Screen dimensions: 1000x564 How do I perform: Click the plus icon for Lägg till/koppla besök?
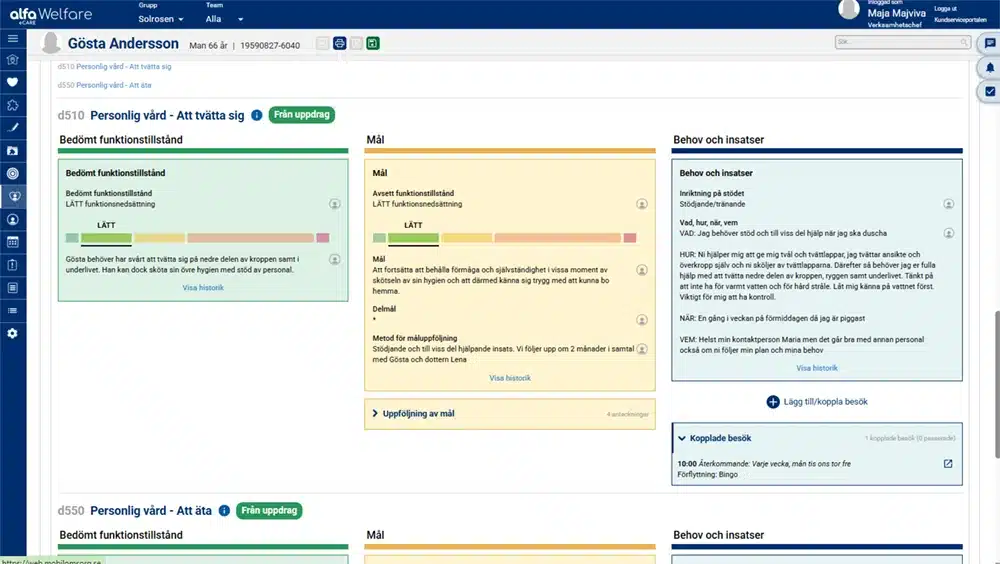pyautogui.click(x=773, y=402)
